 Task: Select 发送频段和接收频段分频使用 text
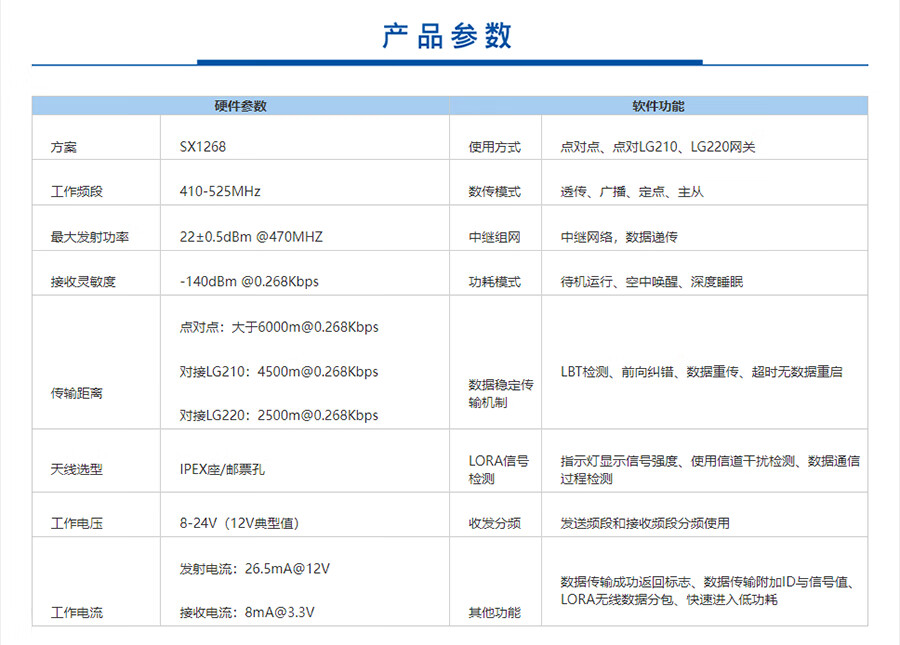point(645,523)
